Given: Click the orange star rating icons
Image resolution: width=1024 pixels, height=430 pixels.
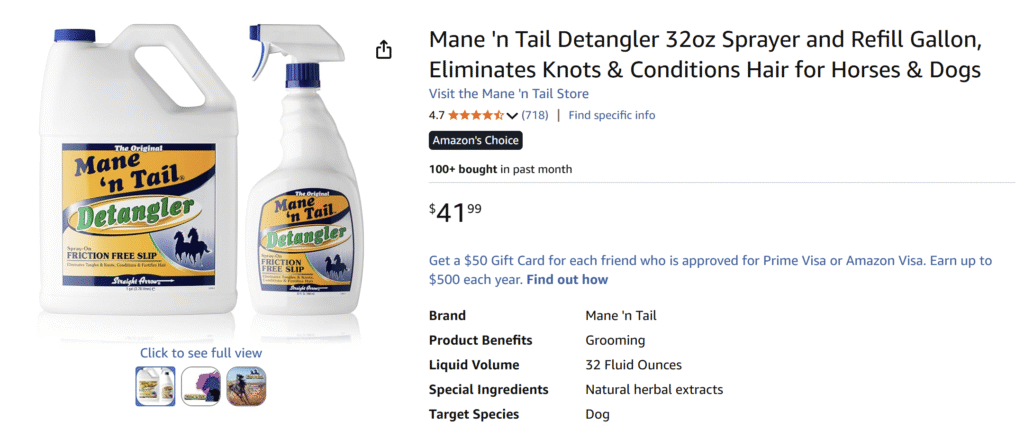Looking at the screenshot, I should pyautogui.click(x=475, y=115).
